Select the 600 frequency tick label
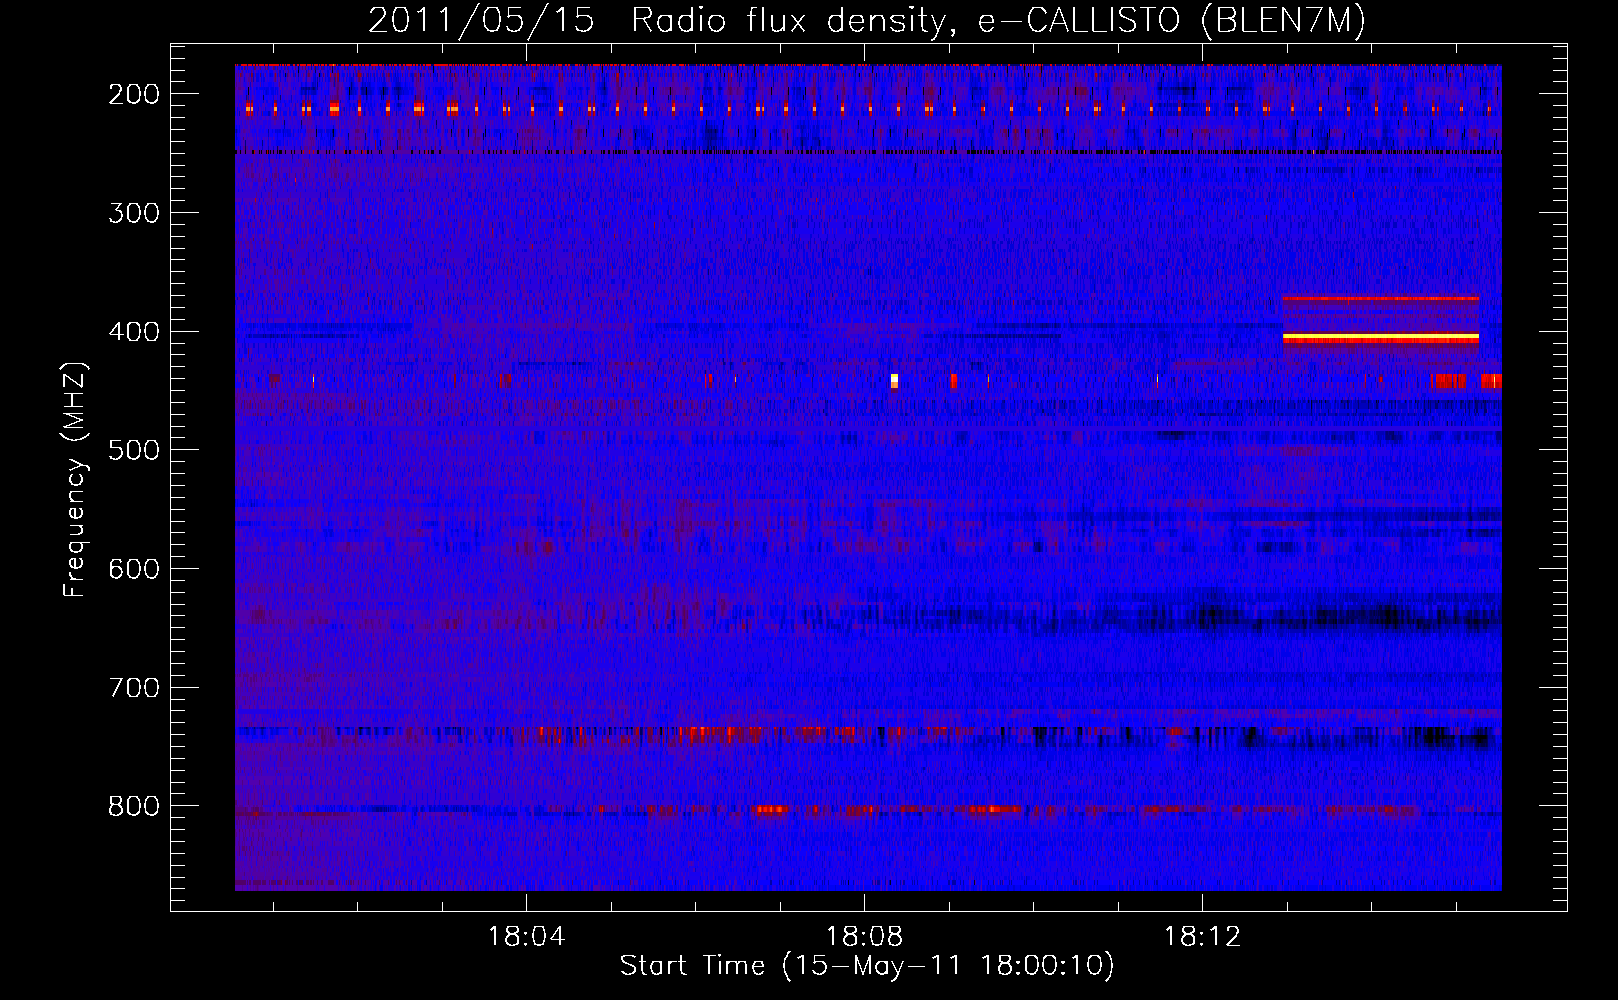1618x1000 pixels. (x=134, y=569)
